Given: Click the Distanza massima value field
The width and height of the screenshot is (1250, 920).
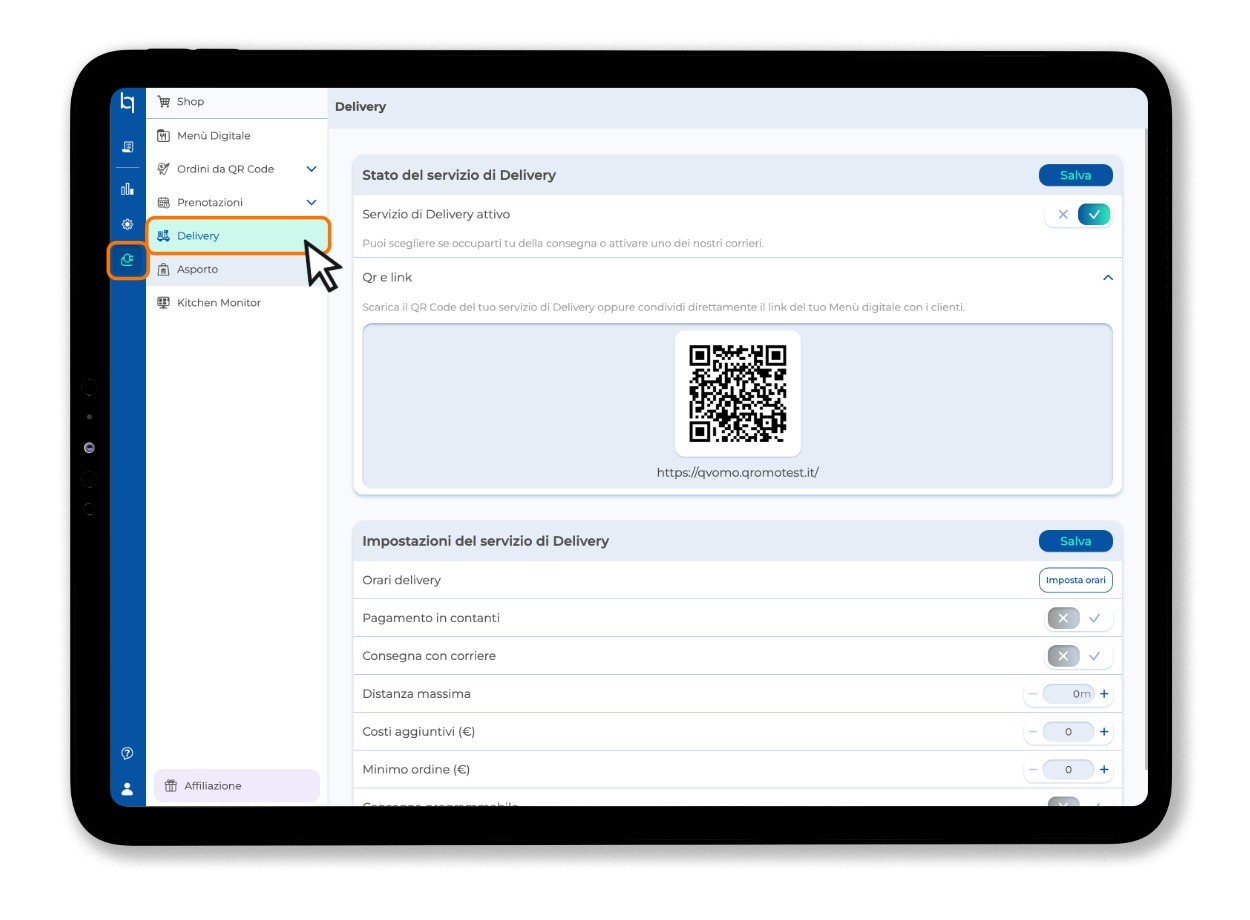Looking at the screenshot, I should (1068, 694).
